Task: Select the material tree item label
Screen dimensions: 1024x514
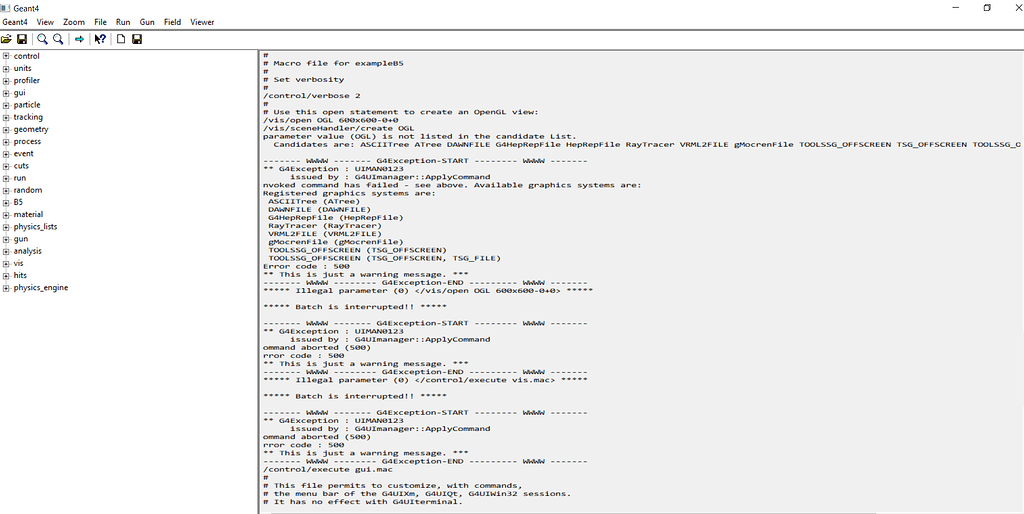Action: coord(28,214)
